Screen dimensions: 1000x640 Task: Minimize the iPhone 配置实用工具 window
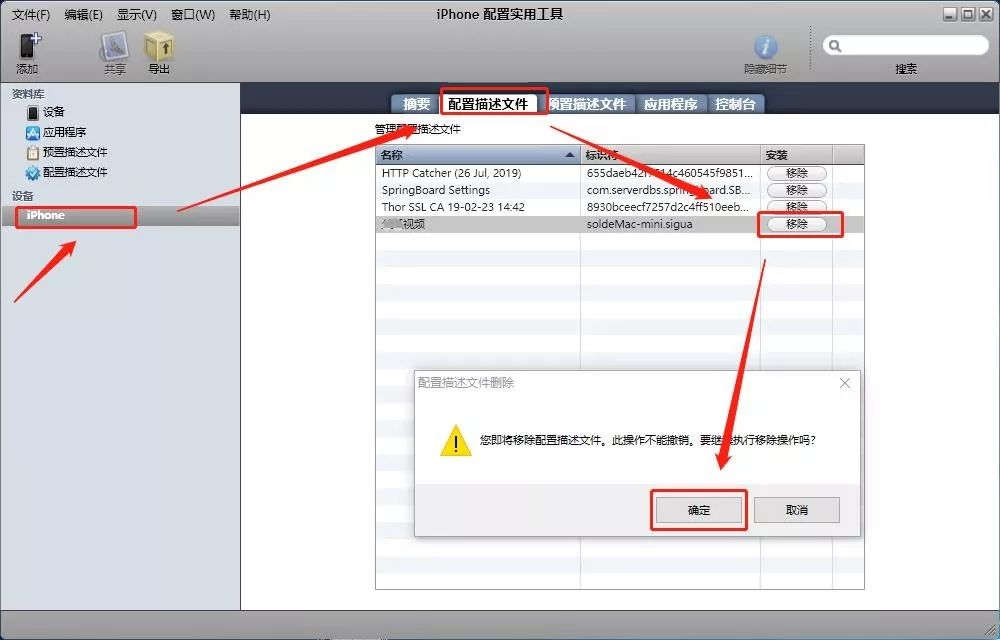pos(950,15)
